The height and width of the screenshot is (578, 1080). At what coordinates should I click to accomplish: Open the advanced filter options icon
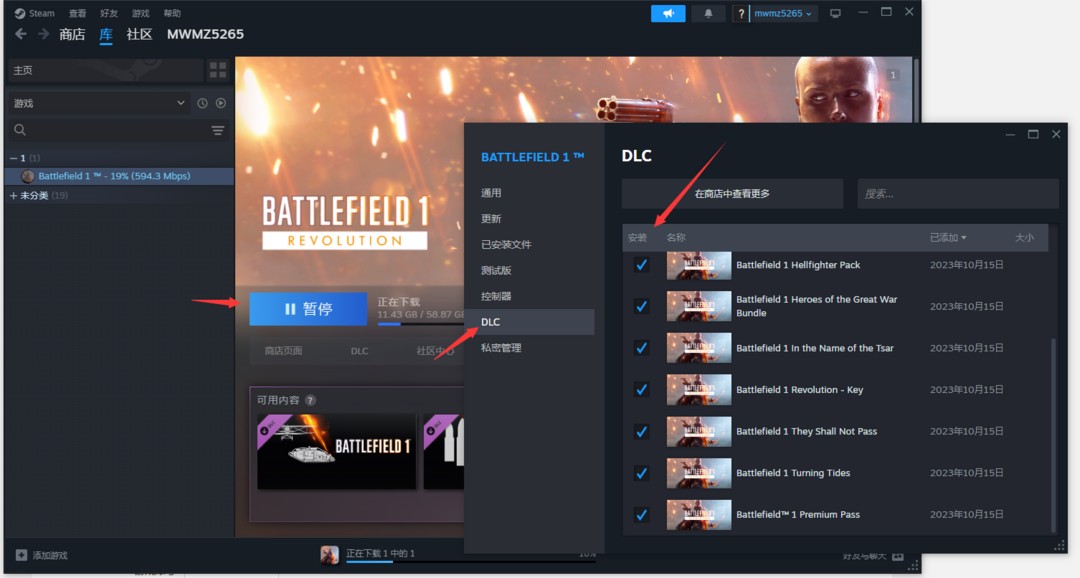tap(218, 130)
